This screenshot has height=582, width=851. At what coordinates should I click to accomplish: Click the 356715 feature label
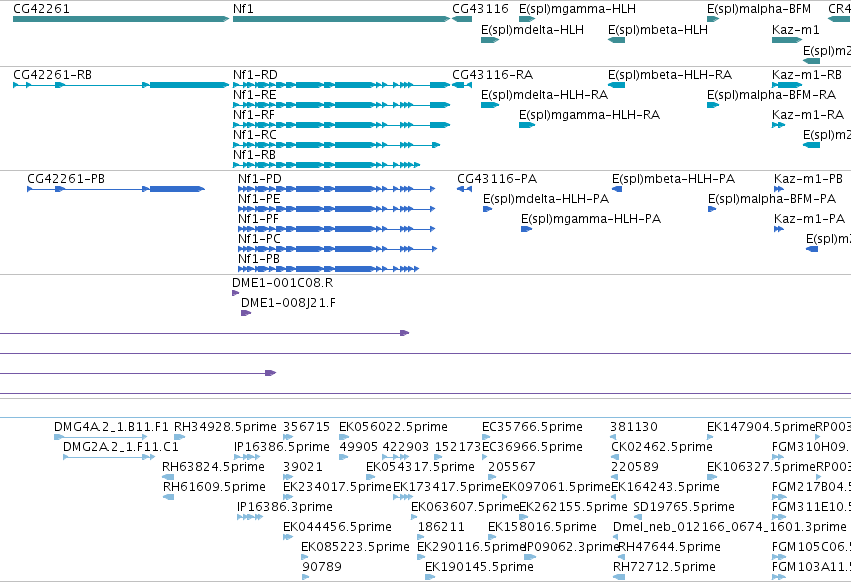click(x=306, y=427)
